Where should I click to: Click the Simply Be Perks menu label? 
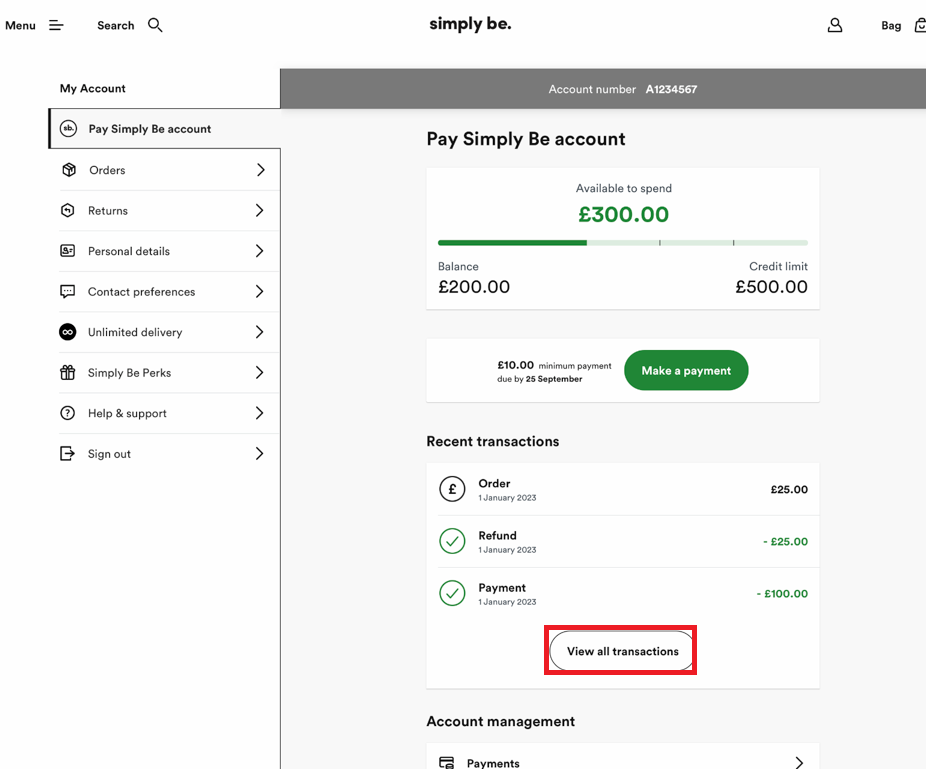coord(129,373)
